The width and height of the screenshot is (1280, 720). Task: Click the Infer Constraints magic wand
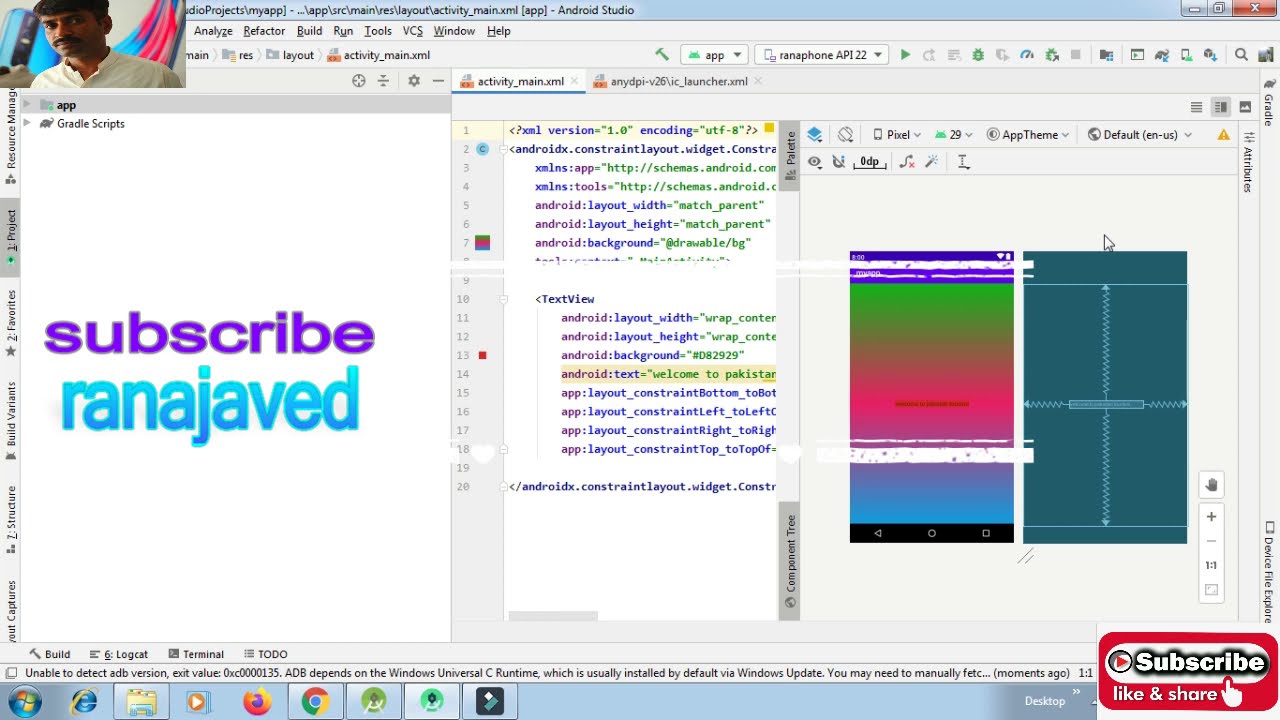pos(931,162)
